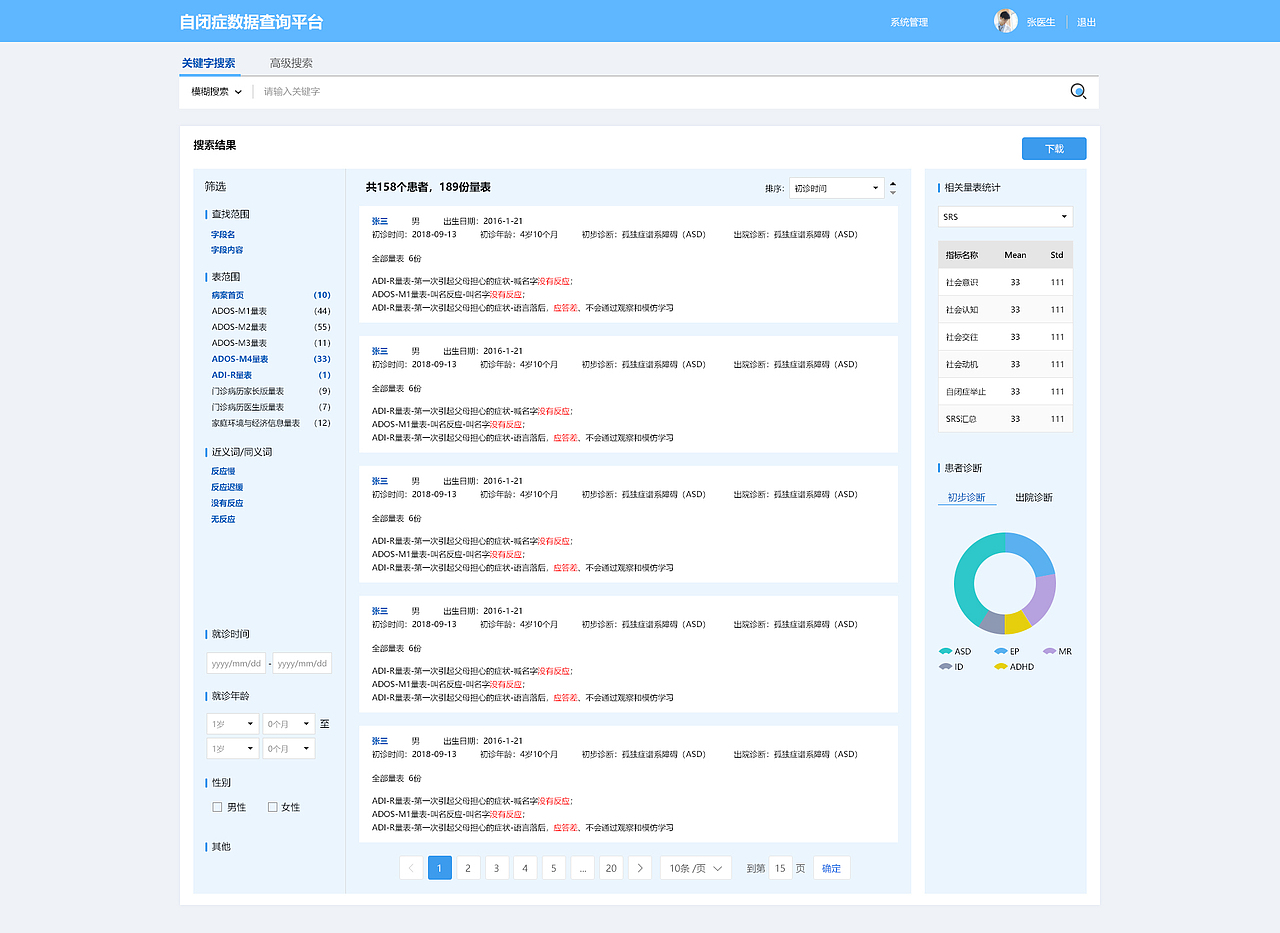This screenshot has height=933, width=1280.
Task: Open patient 张三 in first result card
Action: [380, 221]
